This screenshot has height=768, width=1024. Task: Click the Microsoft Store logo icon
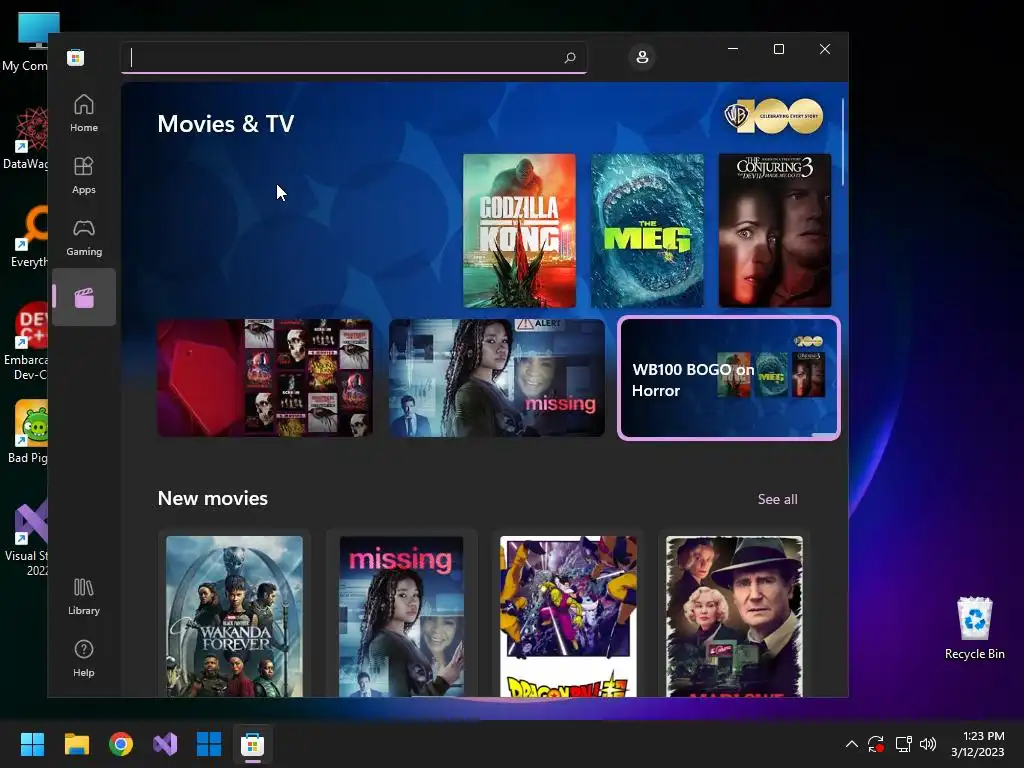point(76,57)
